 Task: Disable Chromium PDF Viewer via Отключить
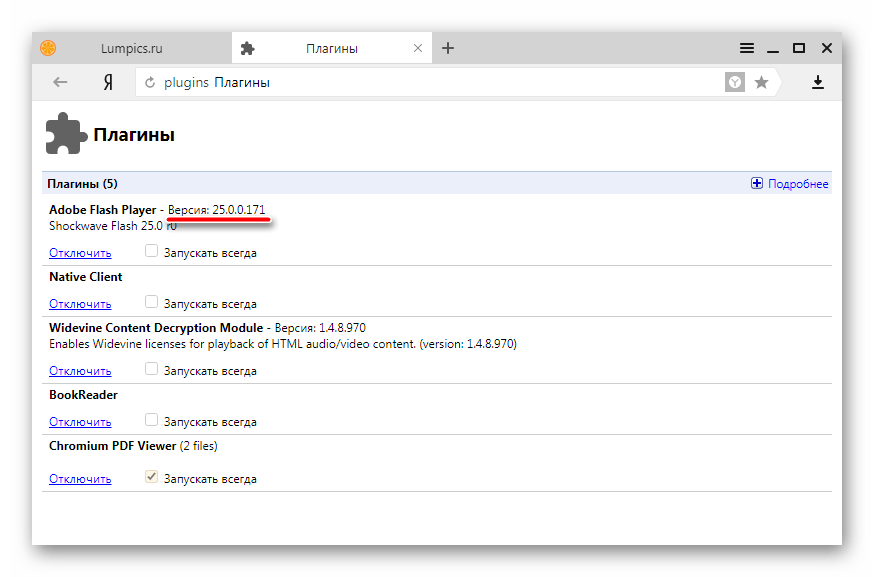point(80,479)
